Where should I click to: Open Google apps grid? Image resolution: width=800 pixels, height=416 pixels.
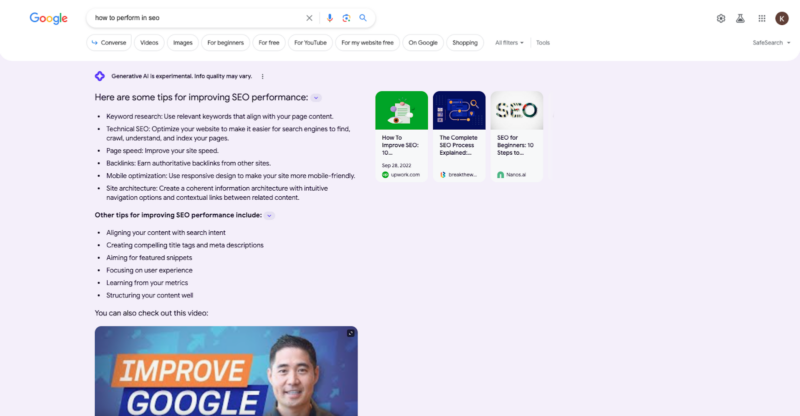coord(762,18)
